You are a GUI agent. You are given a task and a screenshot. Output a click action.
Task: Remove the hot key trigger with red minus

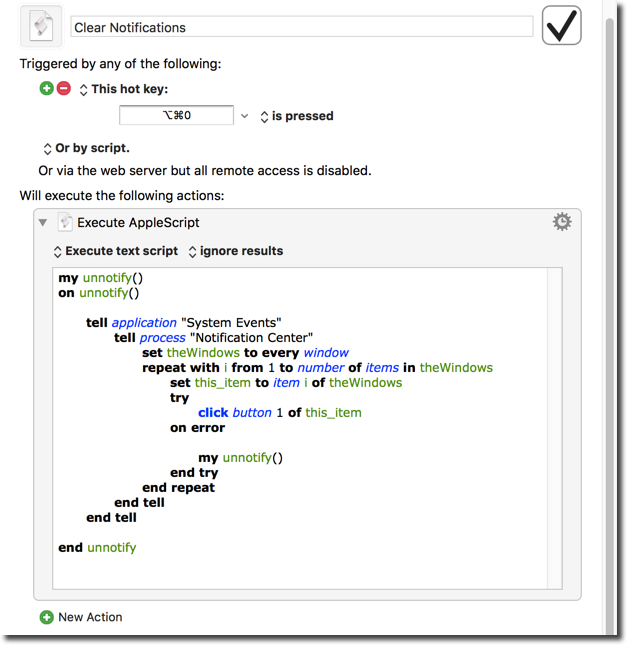click(x=64, y=88)
